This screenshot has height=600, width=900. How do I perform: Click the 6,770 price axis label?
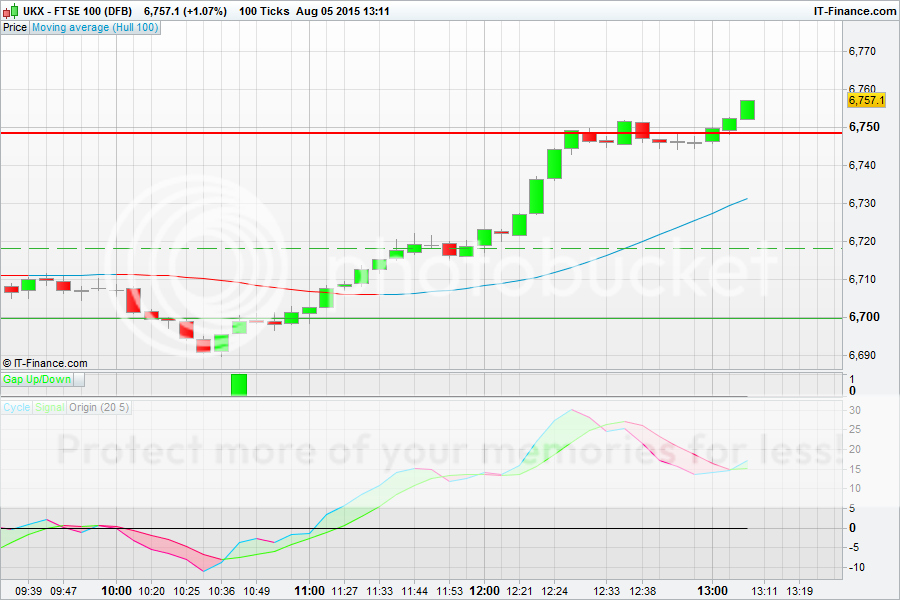[x=862, y=51]
